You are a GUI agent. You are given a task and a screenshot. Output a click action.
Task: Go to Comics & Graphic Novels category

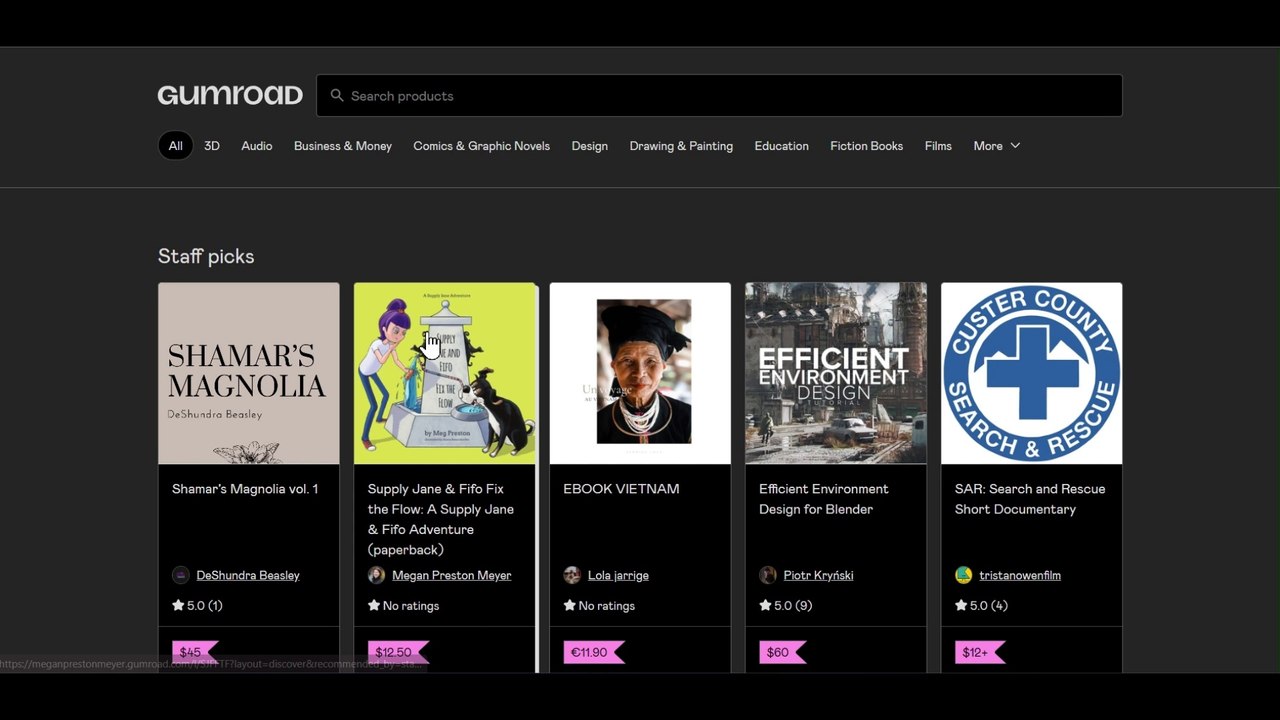(x=482, y=146)
